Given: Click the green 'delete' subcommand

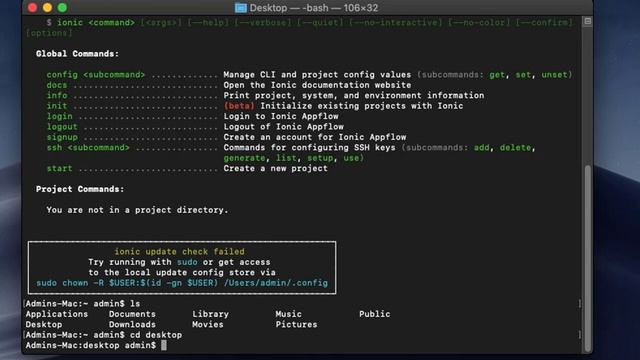Looking at the screenshot, I should (516, 148).
